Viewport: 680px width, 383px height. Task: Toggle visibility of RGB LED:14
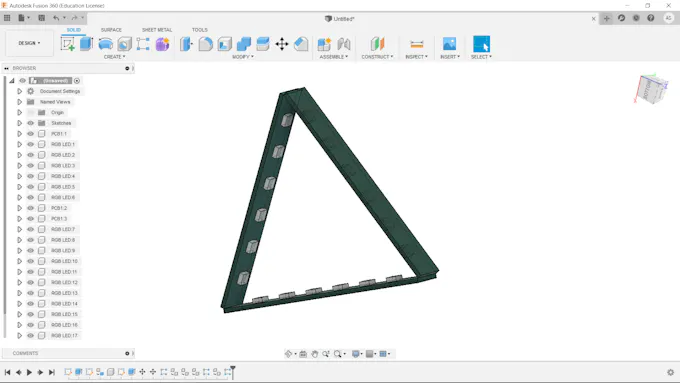pos(30,304)
